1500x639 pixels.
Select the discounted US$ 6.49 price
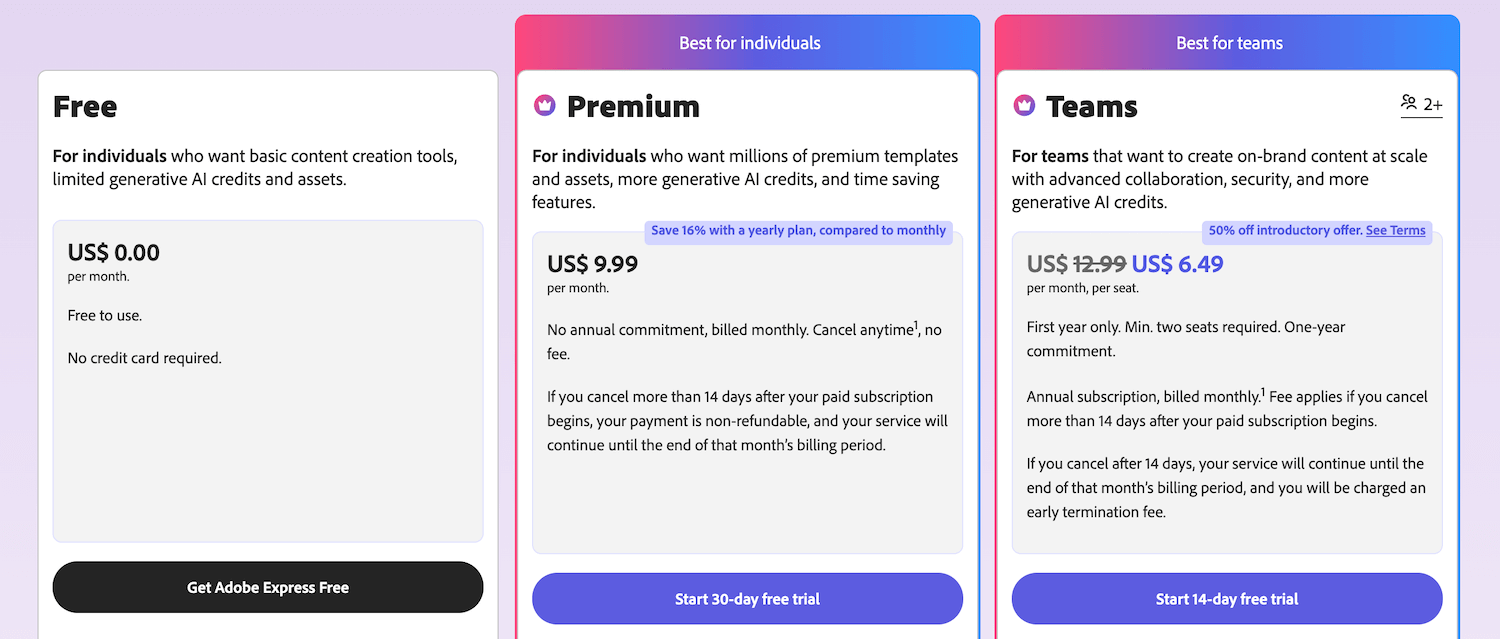click(x=1177, y=264)
